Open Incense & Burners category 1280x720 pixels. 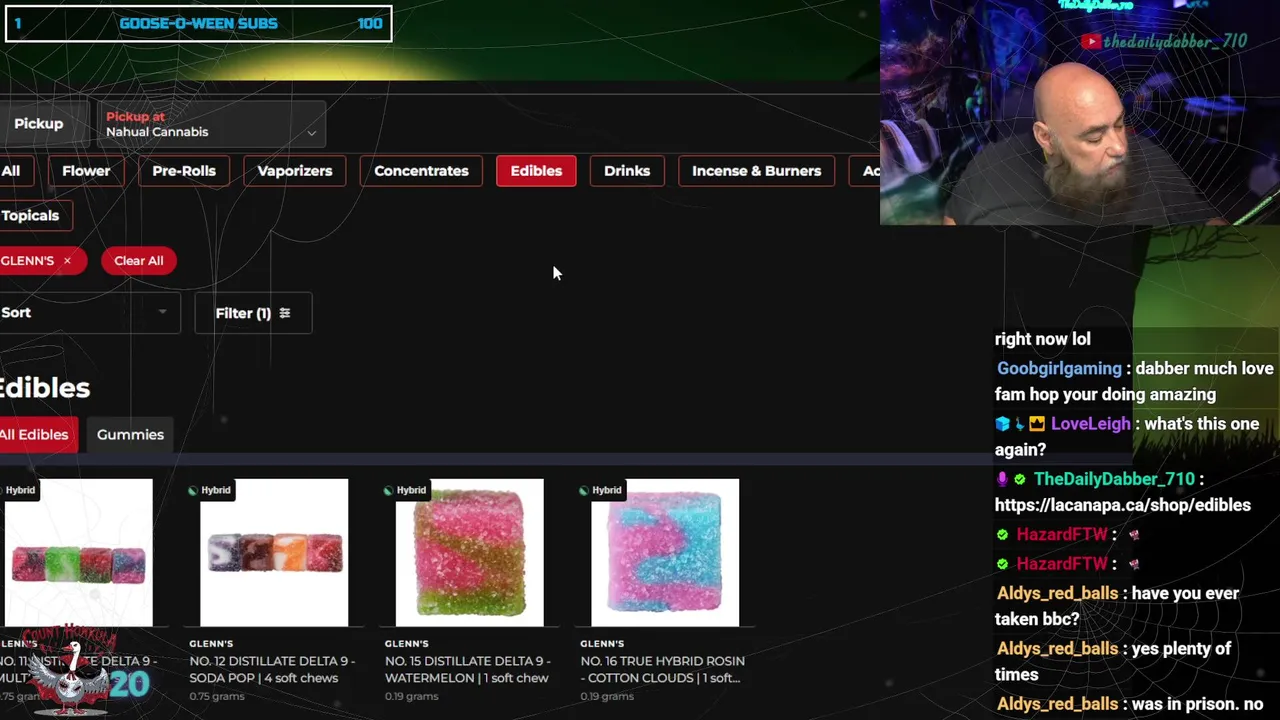click(756, 171)
